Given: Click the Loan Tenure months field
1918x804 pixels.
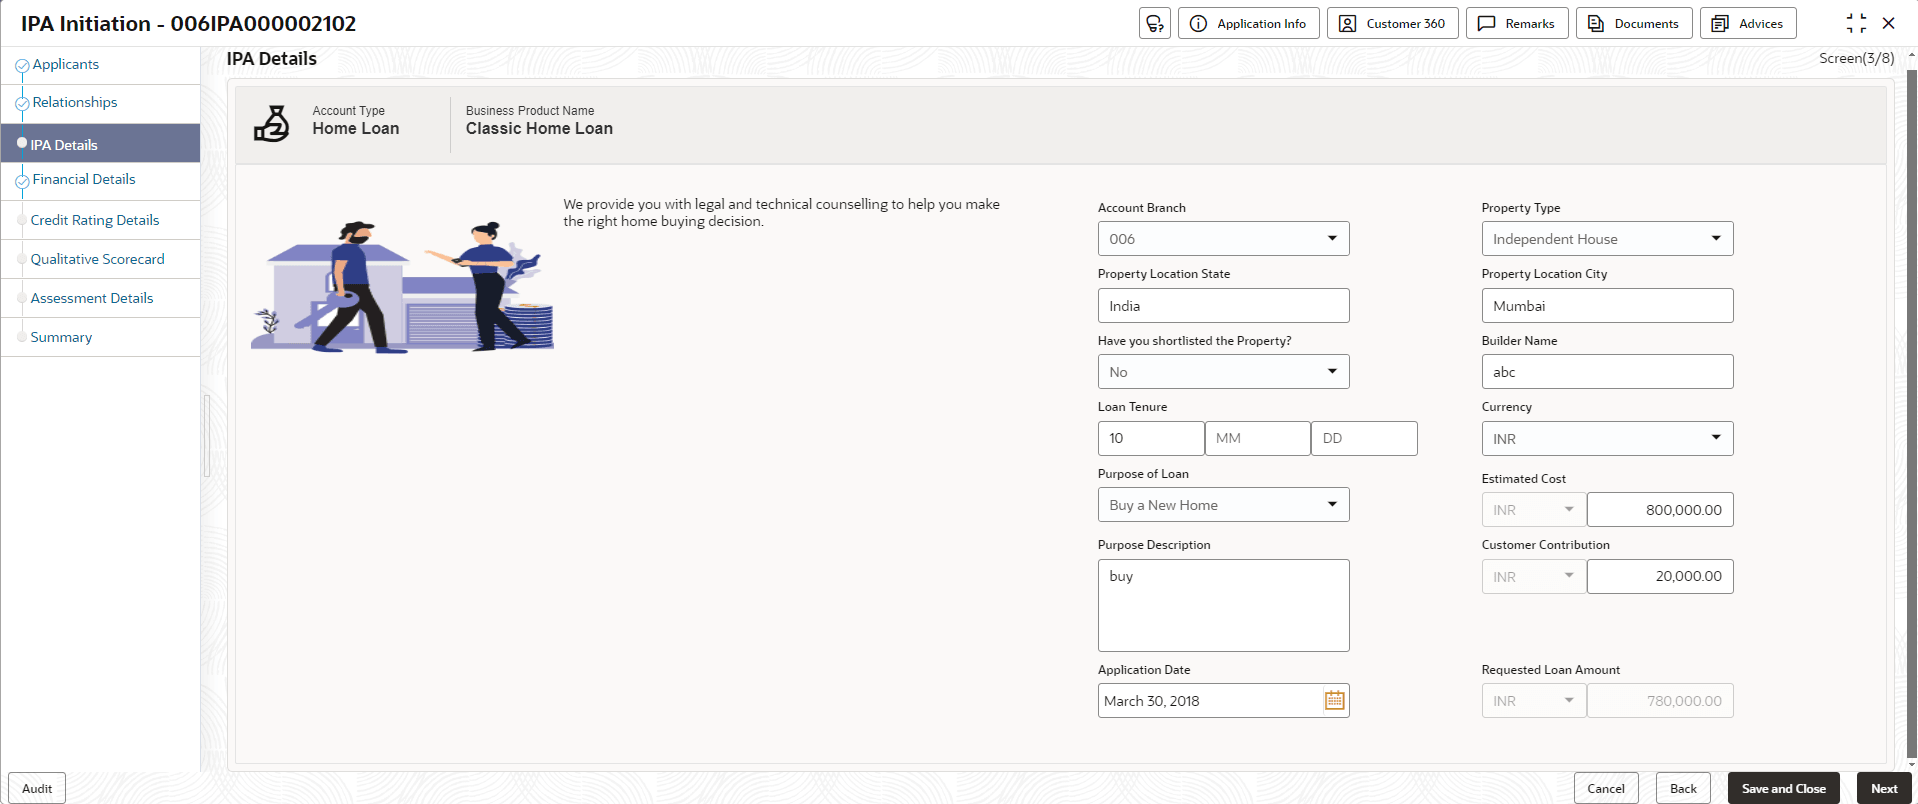Looking at the screenshot, I should pos(1257,439).
